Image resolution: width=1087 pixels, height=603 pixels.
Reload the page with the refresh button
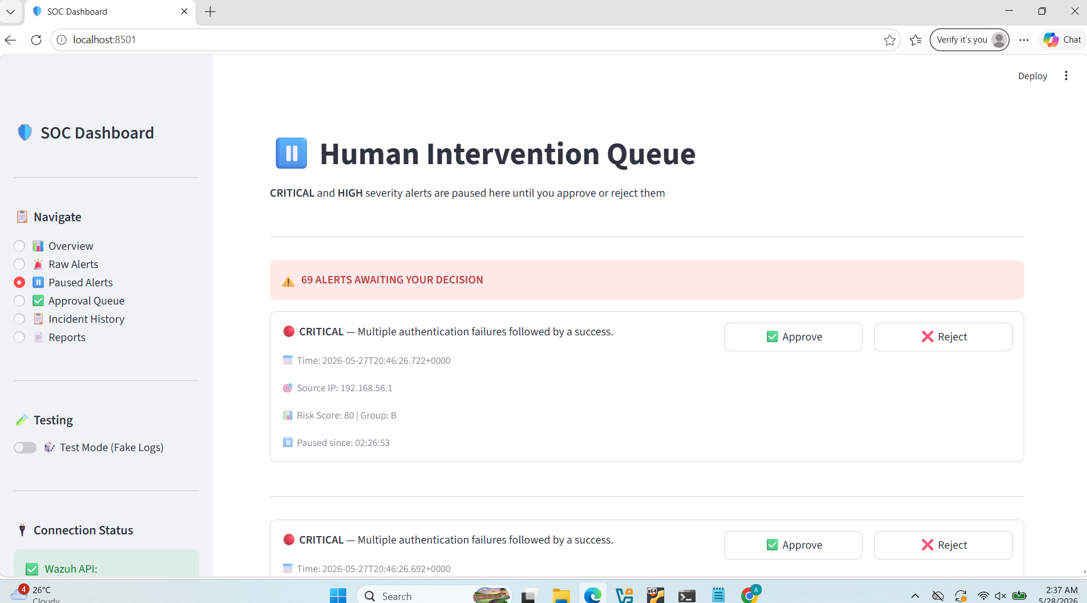pos(36,40)
